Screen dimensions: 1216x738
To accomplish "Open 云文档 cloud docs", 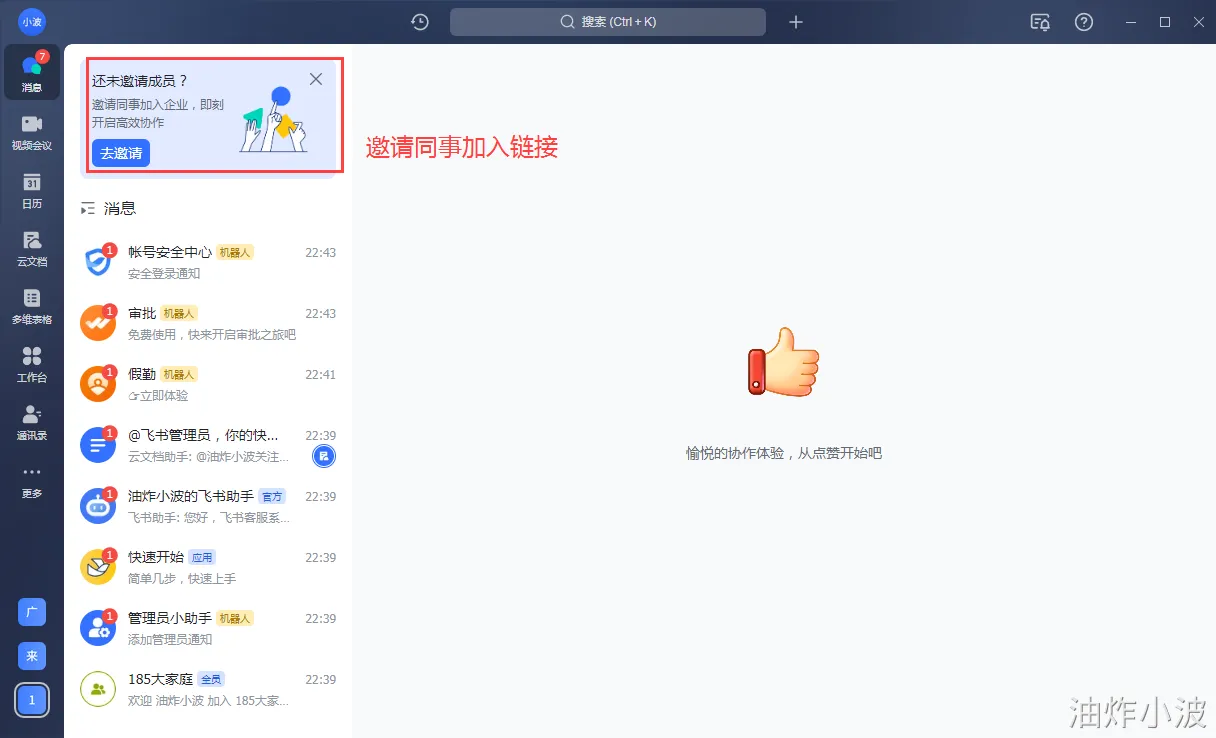I will click(32, 247).
